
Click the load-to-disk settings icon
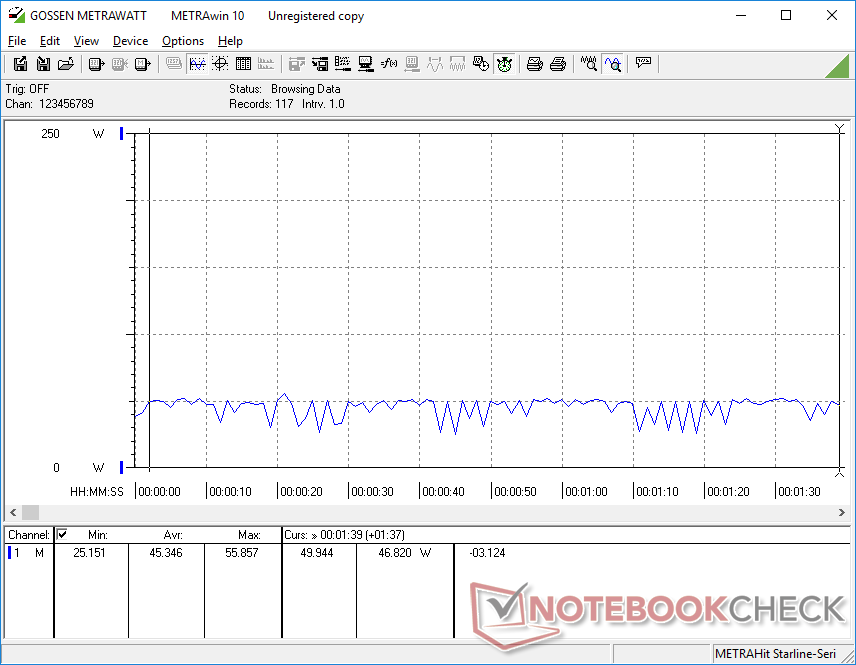click(x=320, y=64)
